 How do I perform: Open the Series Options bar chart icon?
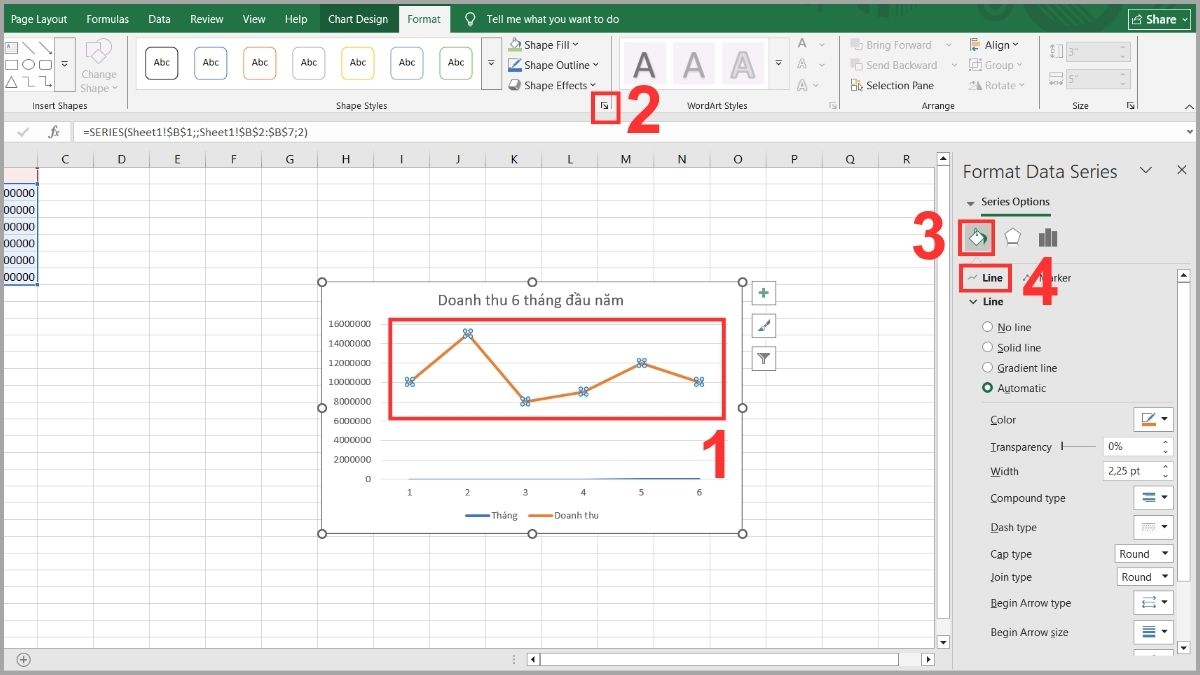tap(1048, 237)
